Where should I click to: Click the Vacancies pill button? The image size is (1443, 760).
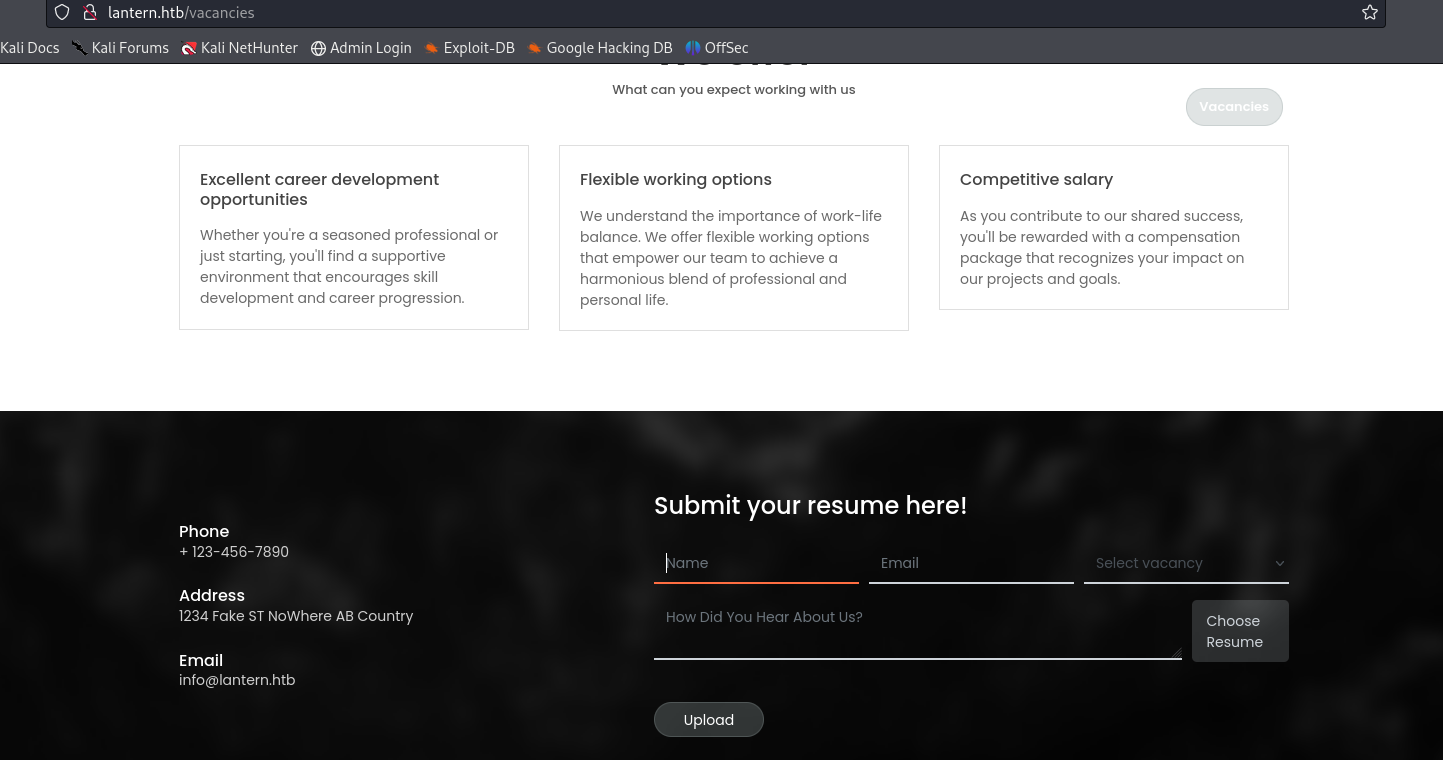click(1234, 107)
